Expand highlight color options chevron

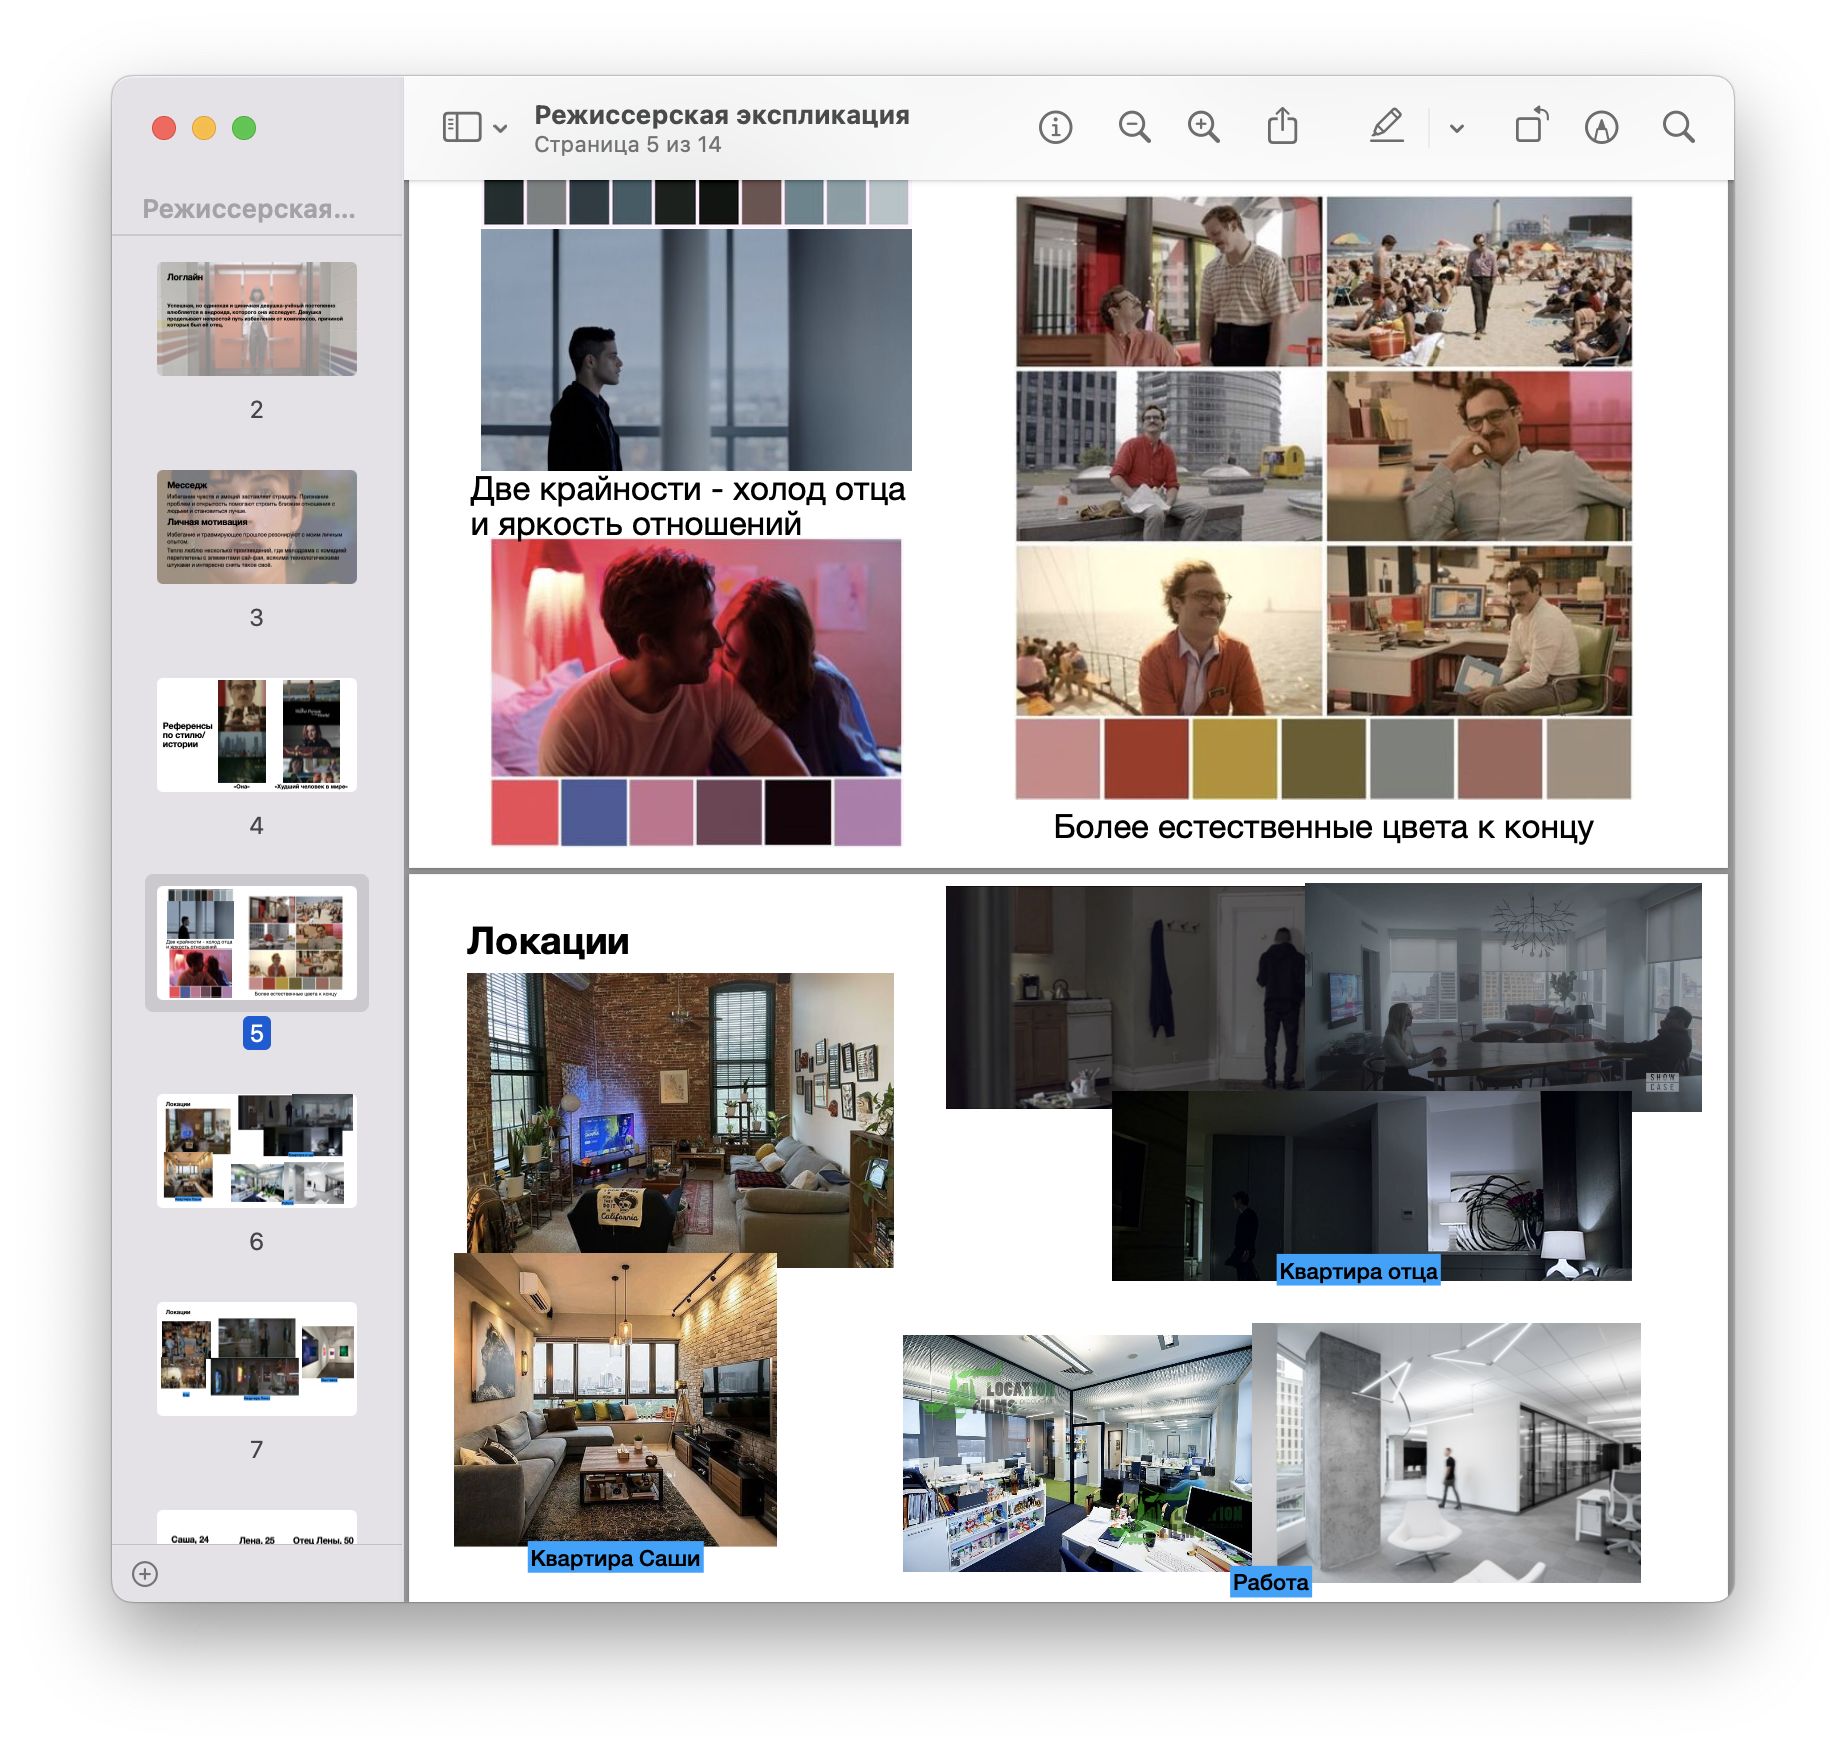click(1457, 128)
